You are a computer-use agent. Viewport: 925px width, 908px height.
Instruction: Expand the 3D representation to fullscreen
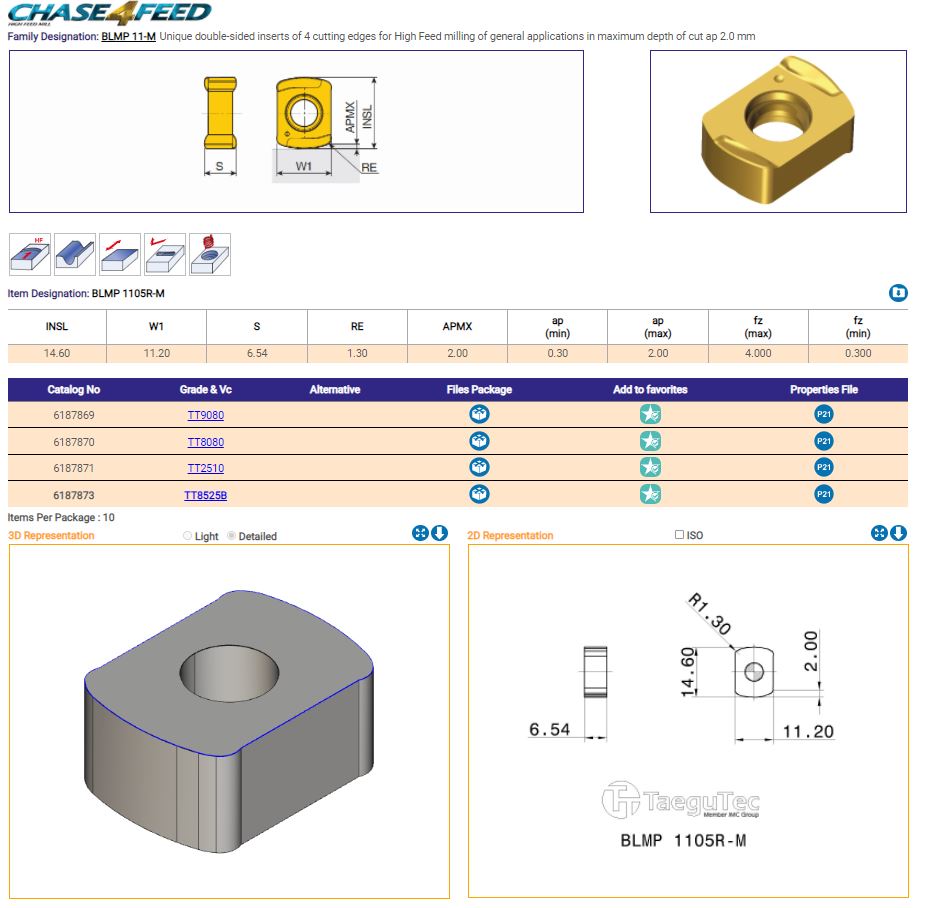tap(420, 533)
